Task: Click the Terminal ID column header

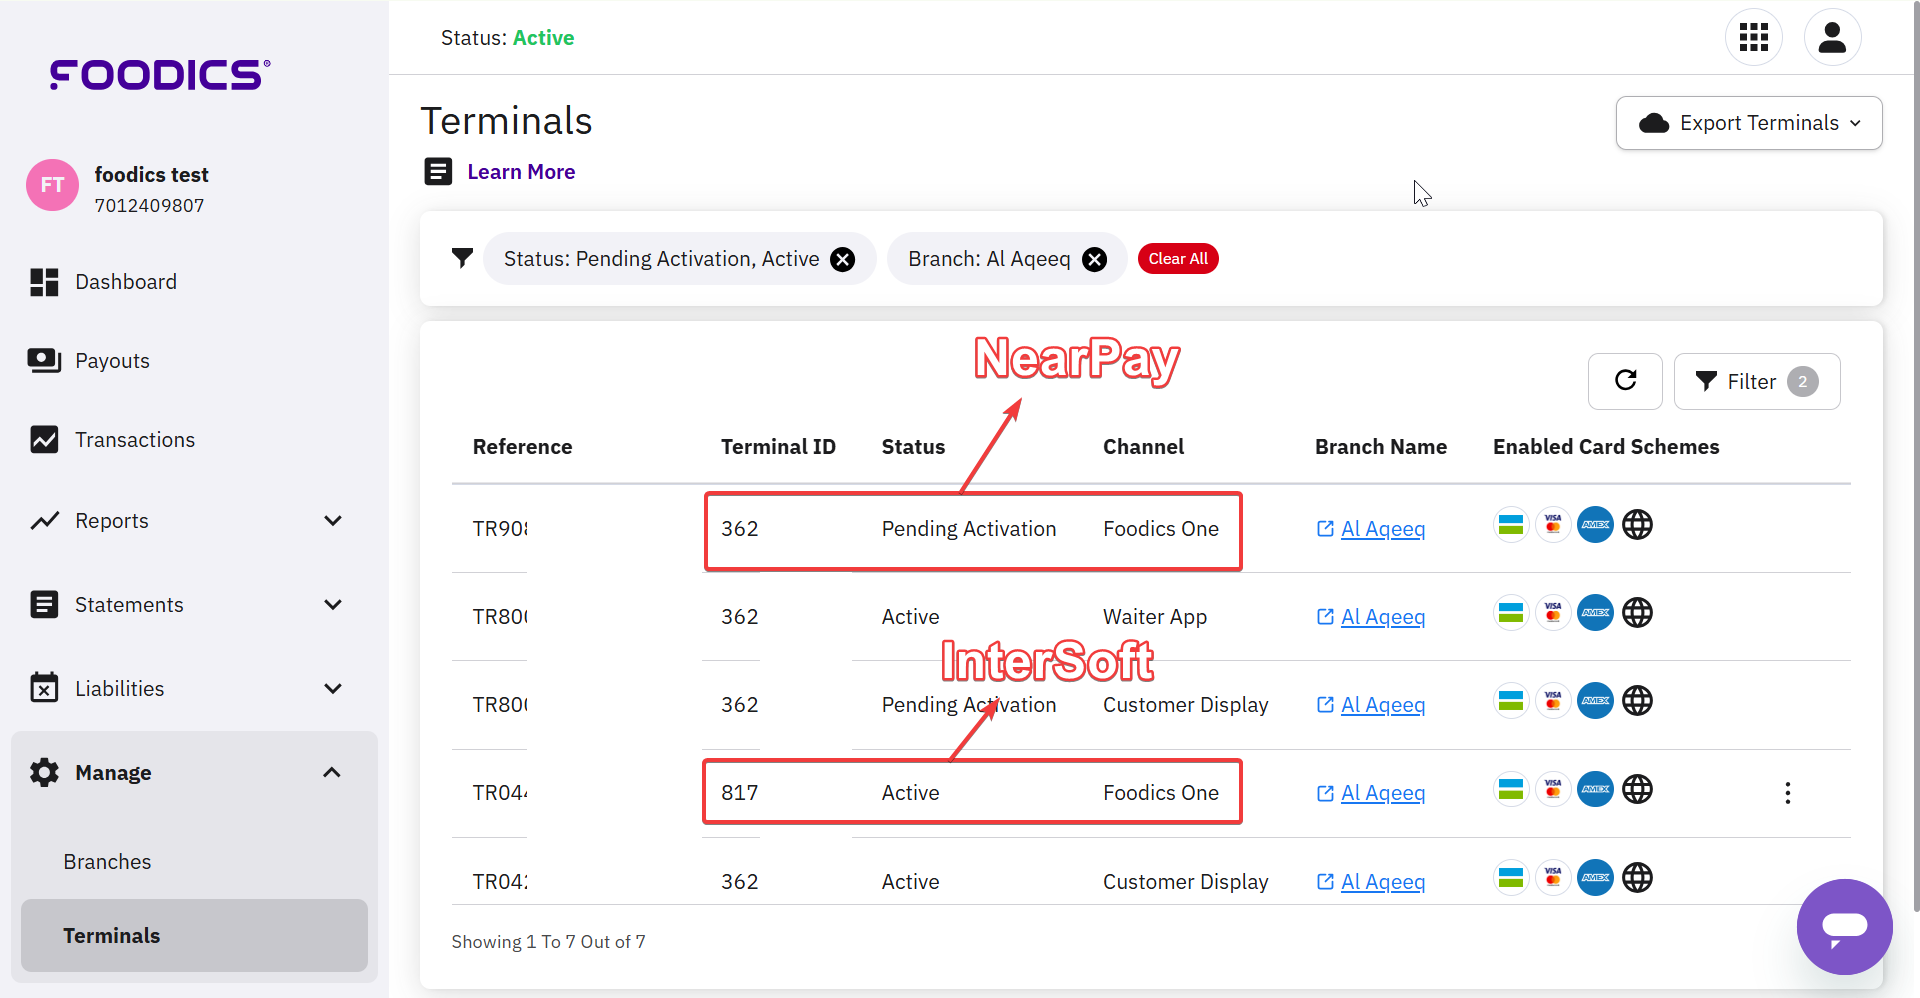Action: click(x=778, y=447)
